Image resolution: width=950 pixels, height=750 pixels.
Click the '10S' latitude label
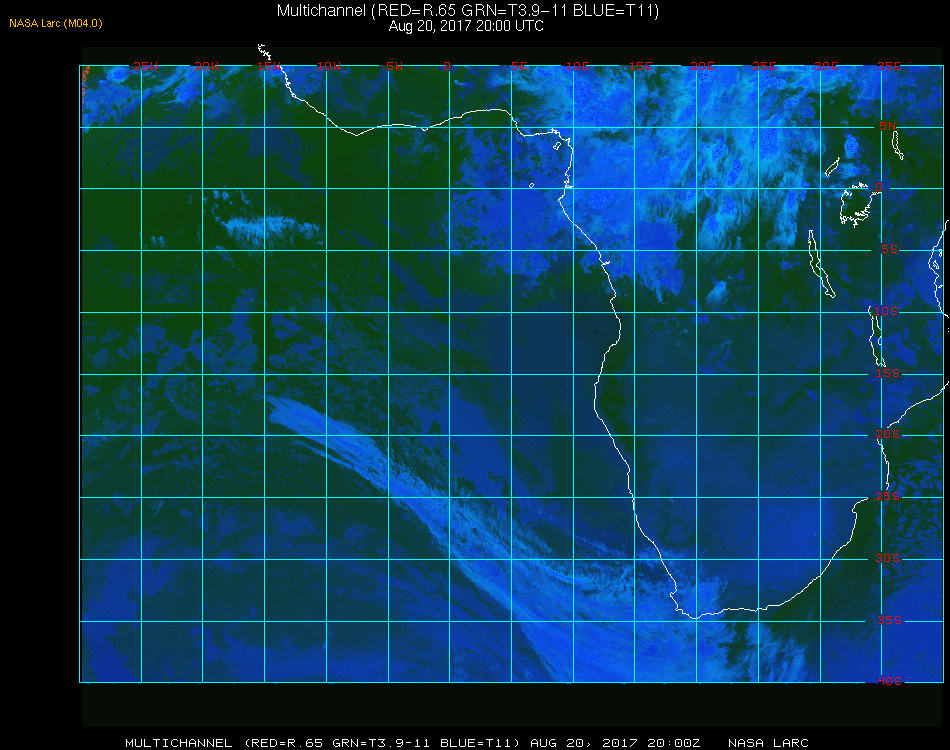click(x=885, y=311)
